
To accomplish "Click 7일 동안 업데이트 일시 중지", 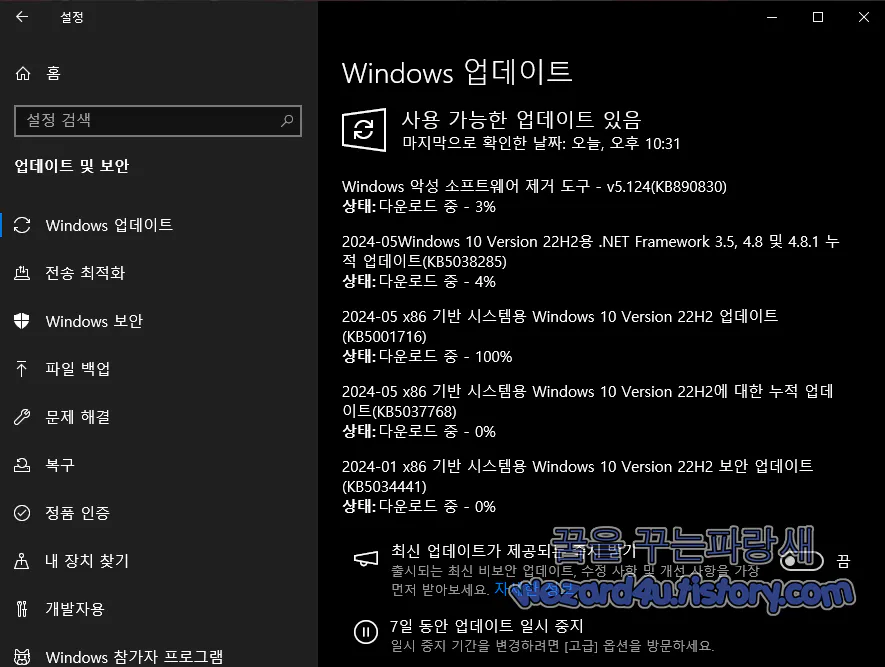I will coord(486,626).
